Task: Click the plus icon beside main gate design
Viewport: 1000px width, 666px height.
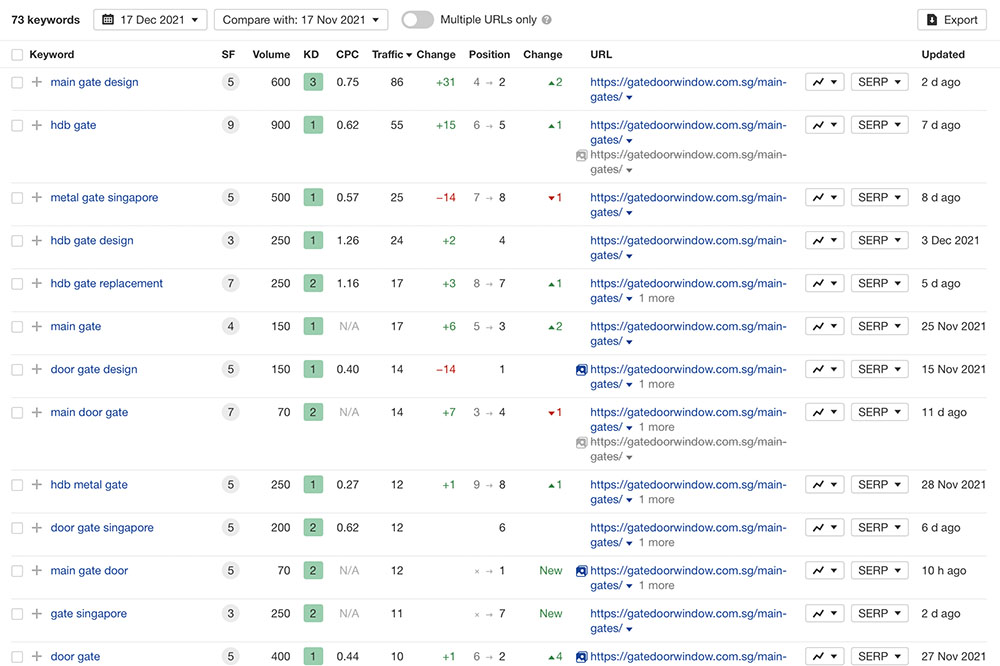Action: point(37,82)
